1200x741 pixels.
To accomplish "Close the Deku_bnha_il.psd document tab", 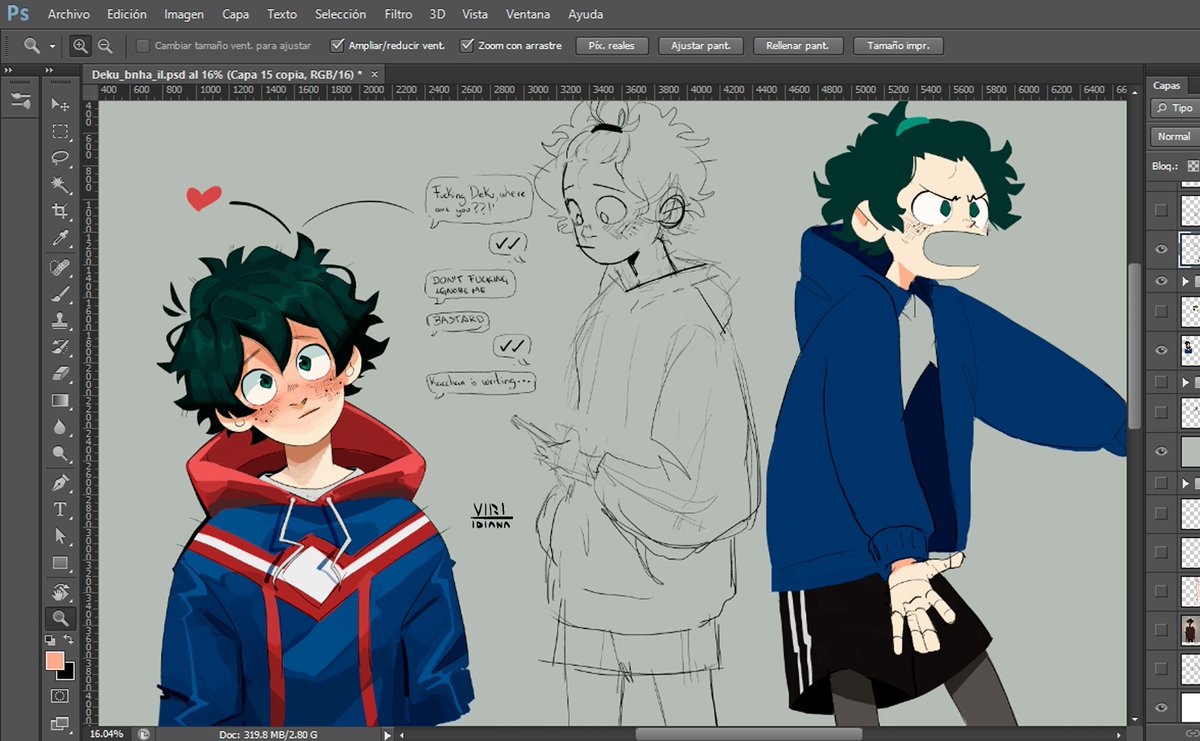I will tap(375, 74).
